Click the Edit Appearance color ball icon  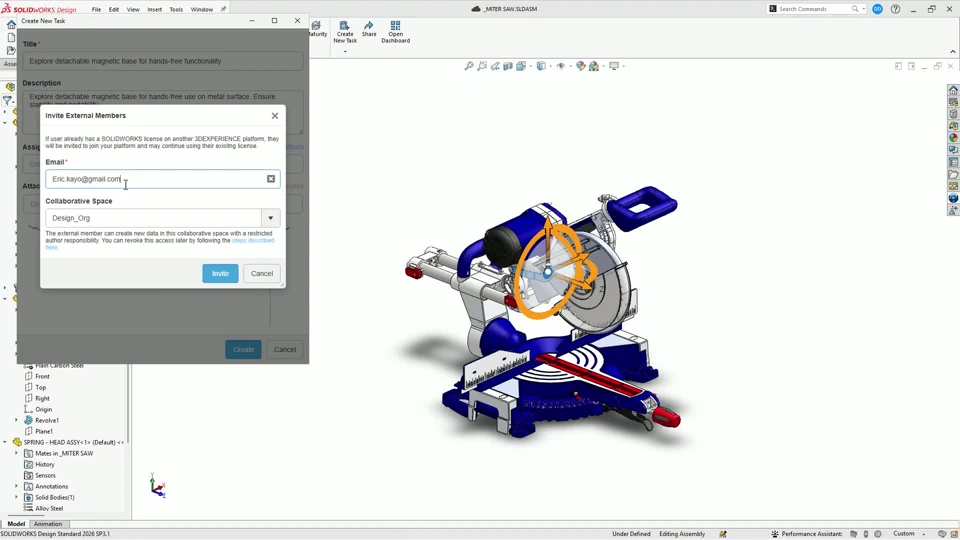580,66
